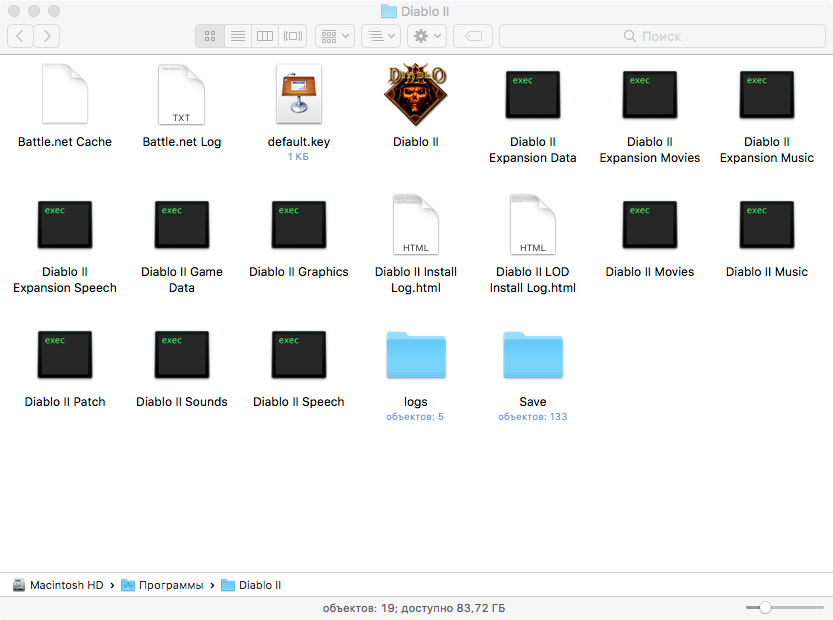Viewport: 833px width, 620px height.
Task: Open the sort order dropdown
Action: [381, 36]
